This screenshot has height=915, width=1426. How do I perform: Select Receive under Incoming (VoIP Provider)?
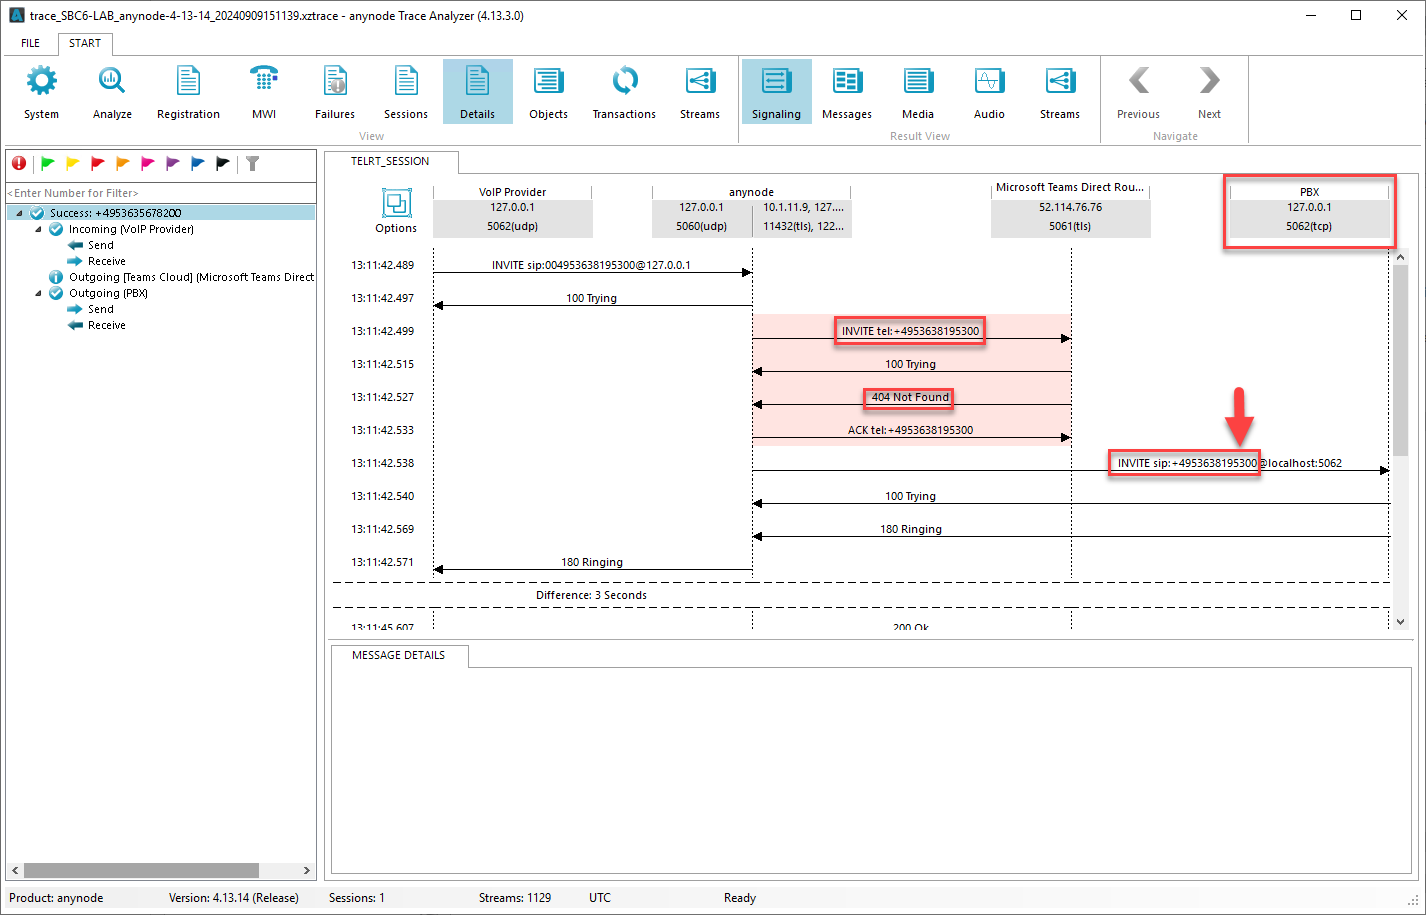click(106, 261)
